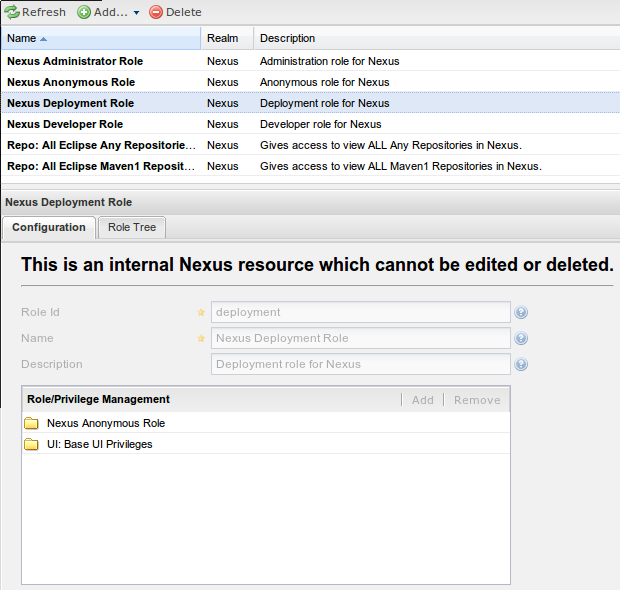Sort by the Description column header
Image resolution: width=620 pixels, height=590 pixels.
437,38
